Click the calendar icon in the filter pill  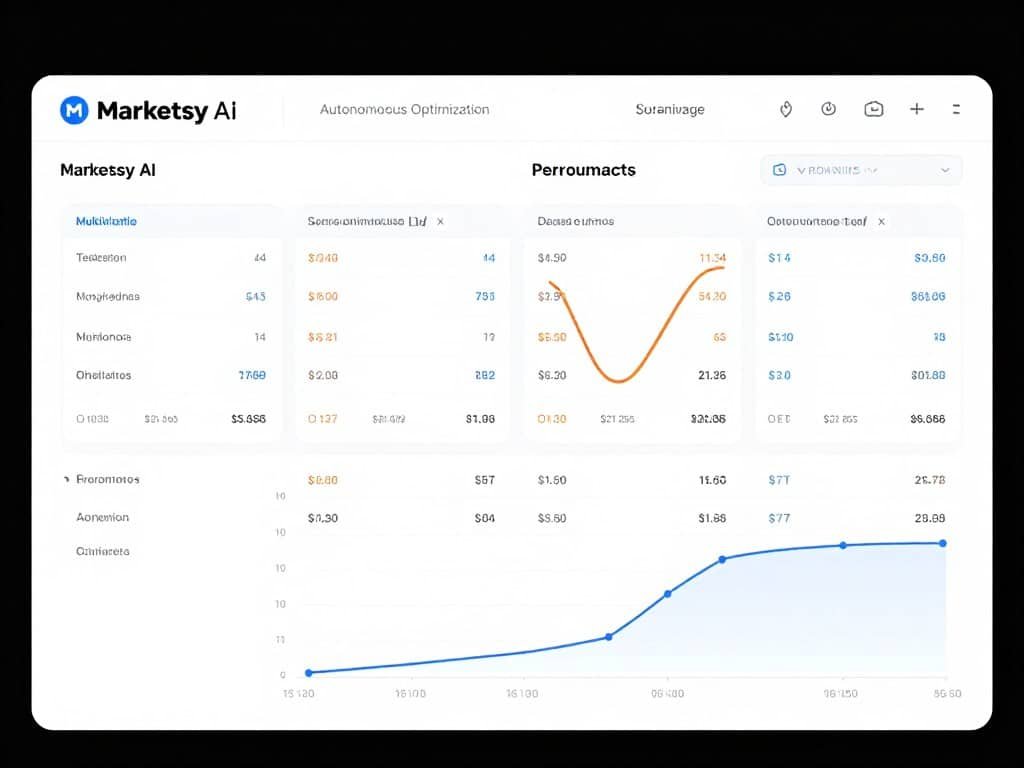click(x=779, y=170)
